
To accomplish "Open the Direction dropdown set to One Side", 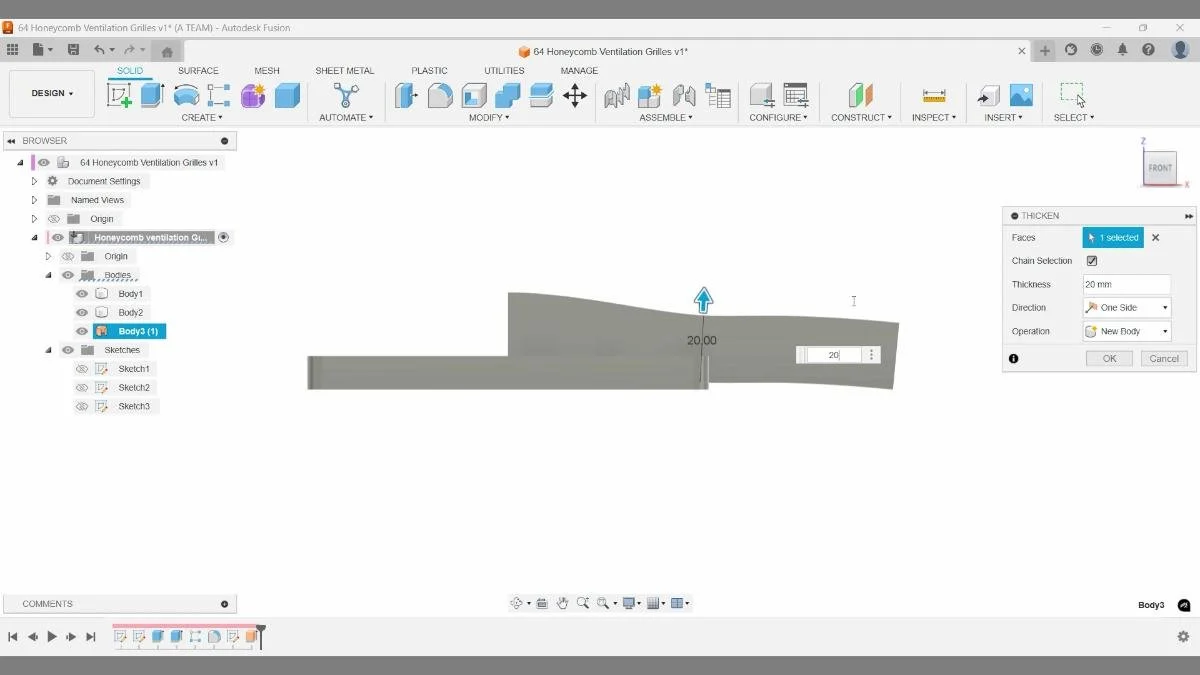I will tap(1126, 307).
